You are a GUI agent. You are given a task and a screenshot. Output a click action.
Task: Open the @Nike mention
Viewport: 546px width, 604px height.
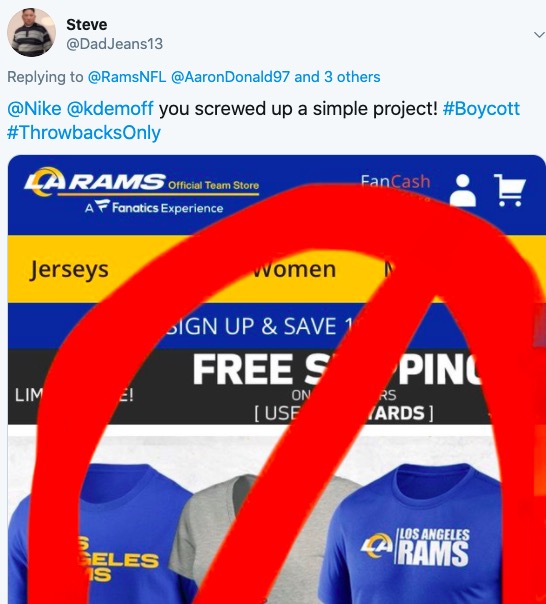(34, 109)
